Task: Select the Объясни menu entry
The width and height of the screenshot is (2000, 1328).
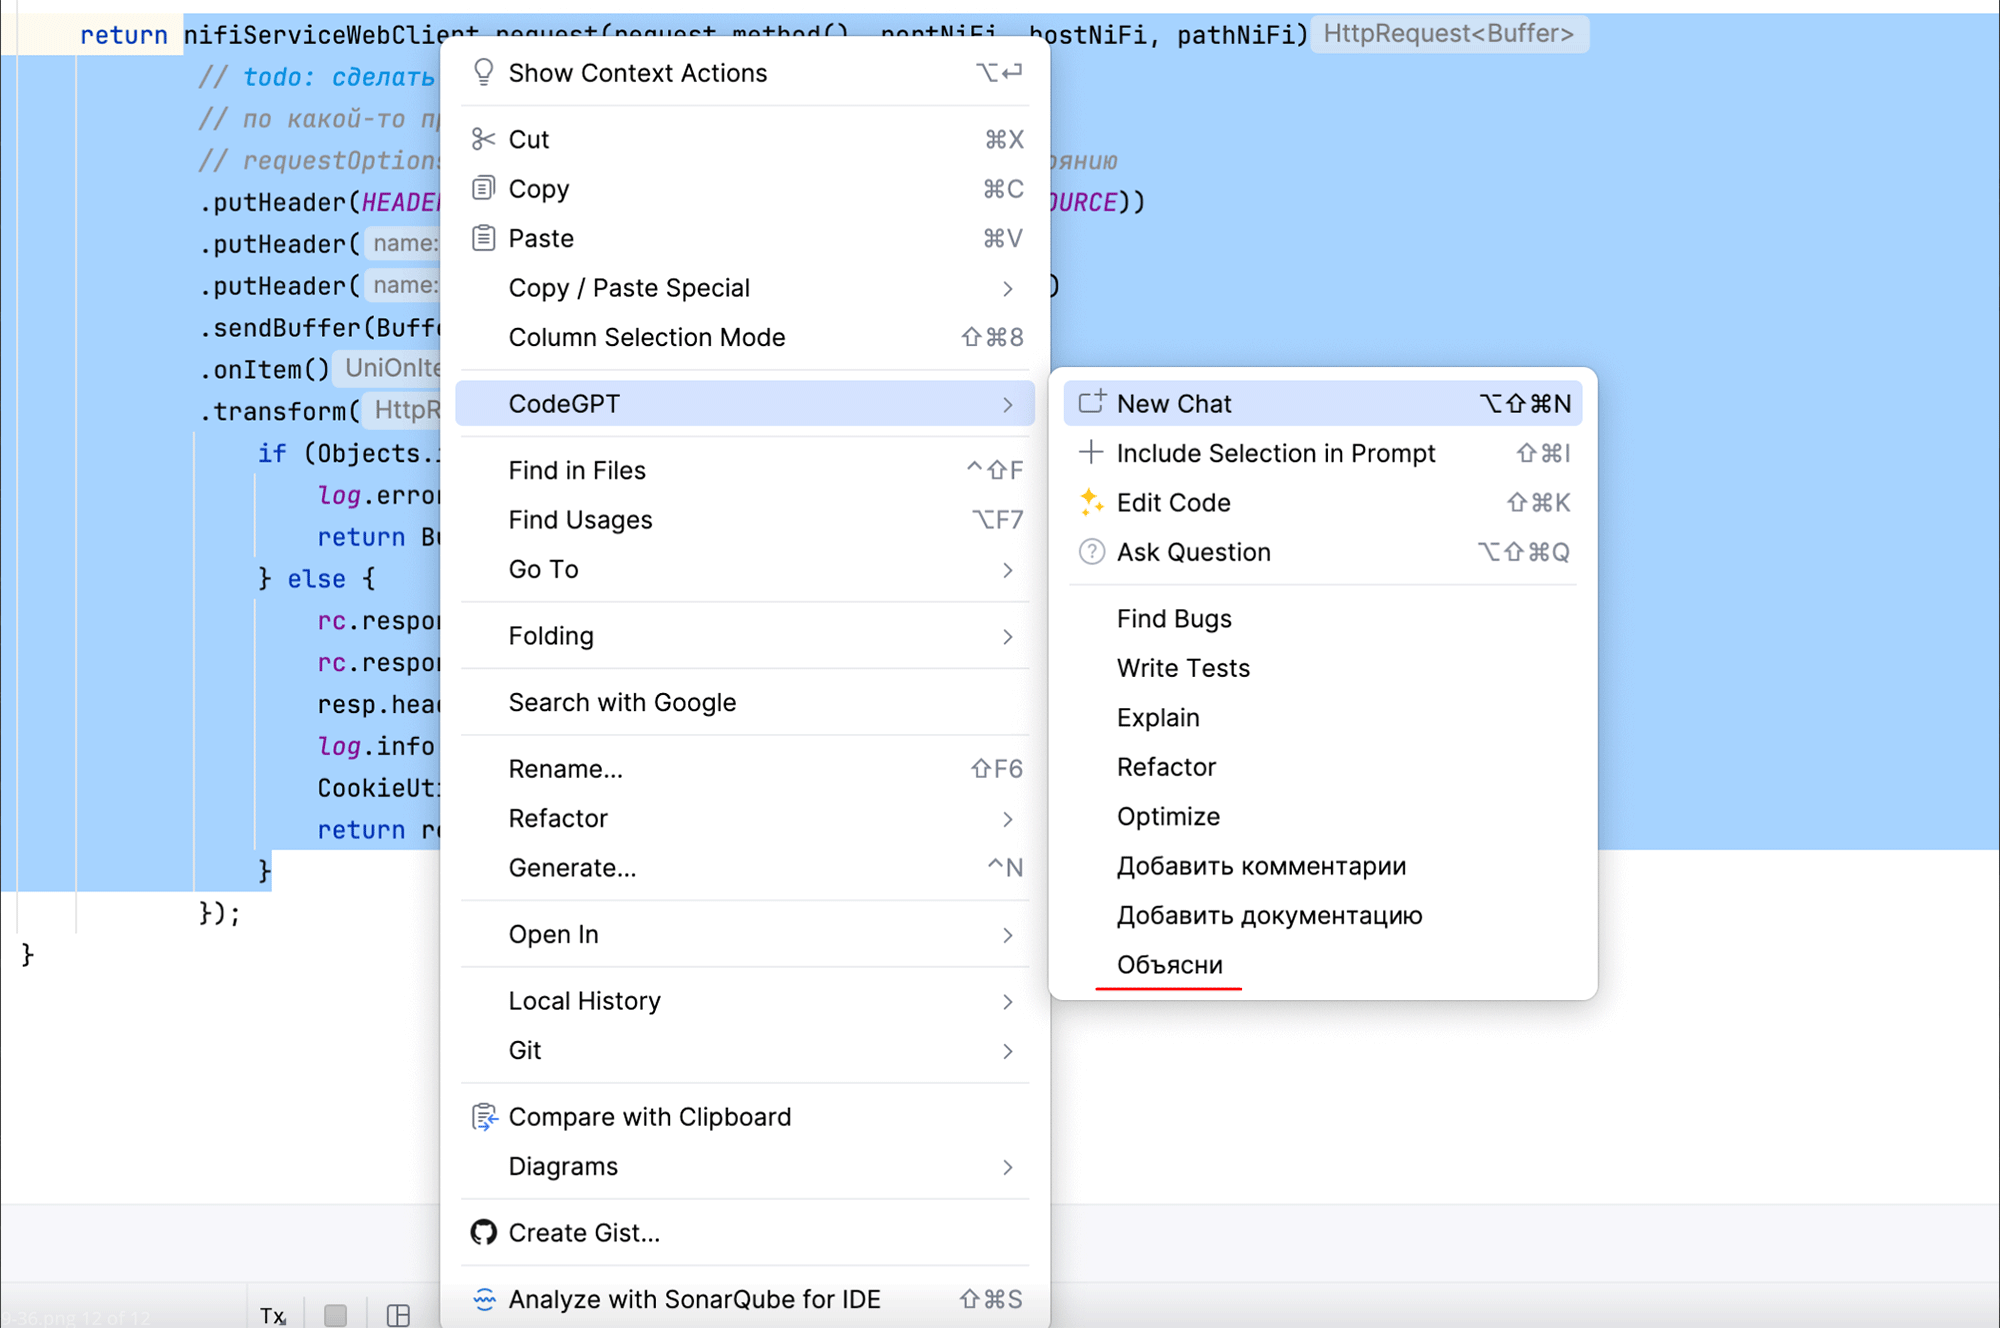Action: [1169, 965]
